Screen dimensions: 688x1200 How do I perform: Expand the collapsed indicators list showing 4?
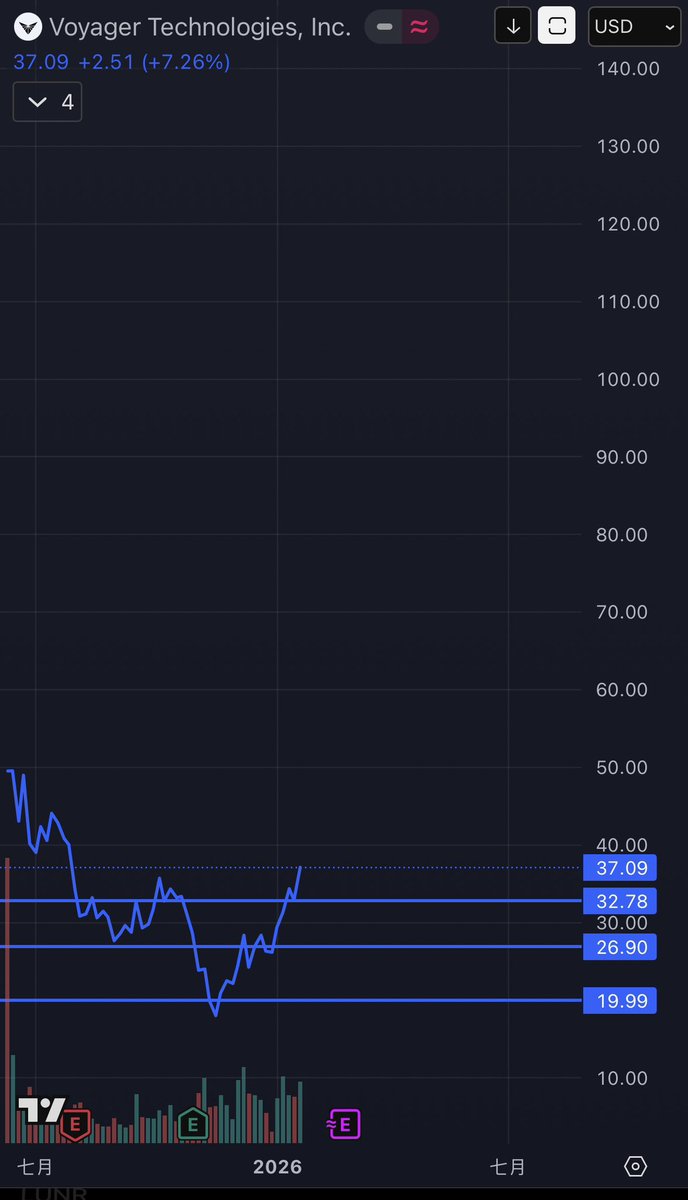[x=47, y=102]
